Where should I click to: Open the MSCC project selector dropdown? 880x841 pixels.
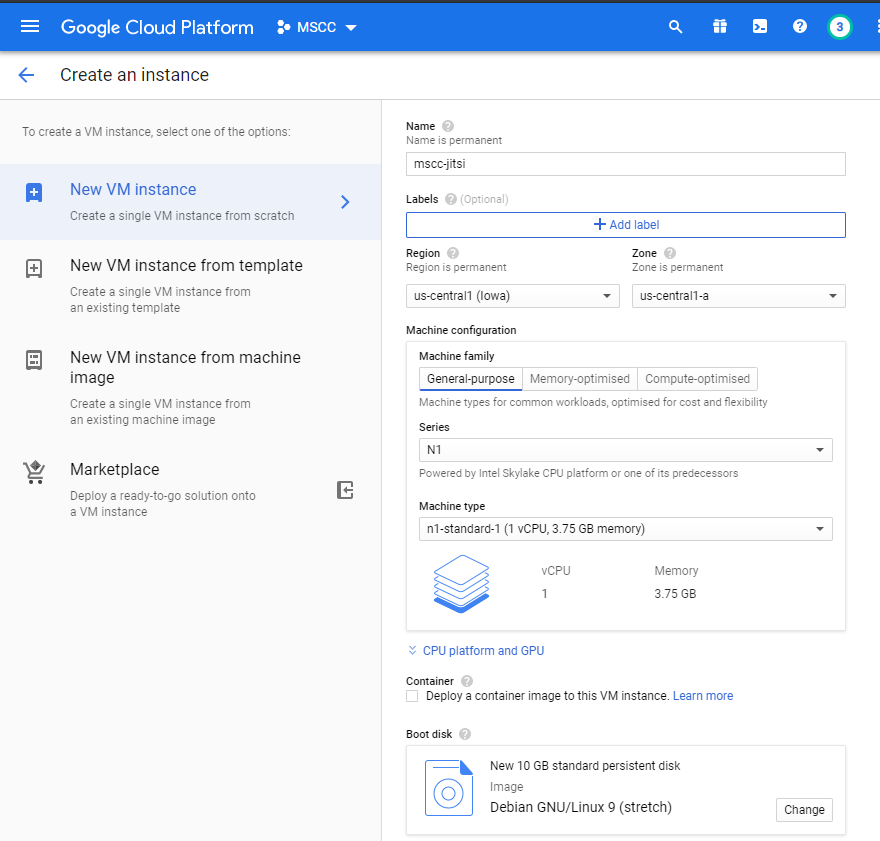tap(317, 27)
